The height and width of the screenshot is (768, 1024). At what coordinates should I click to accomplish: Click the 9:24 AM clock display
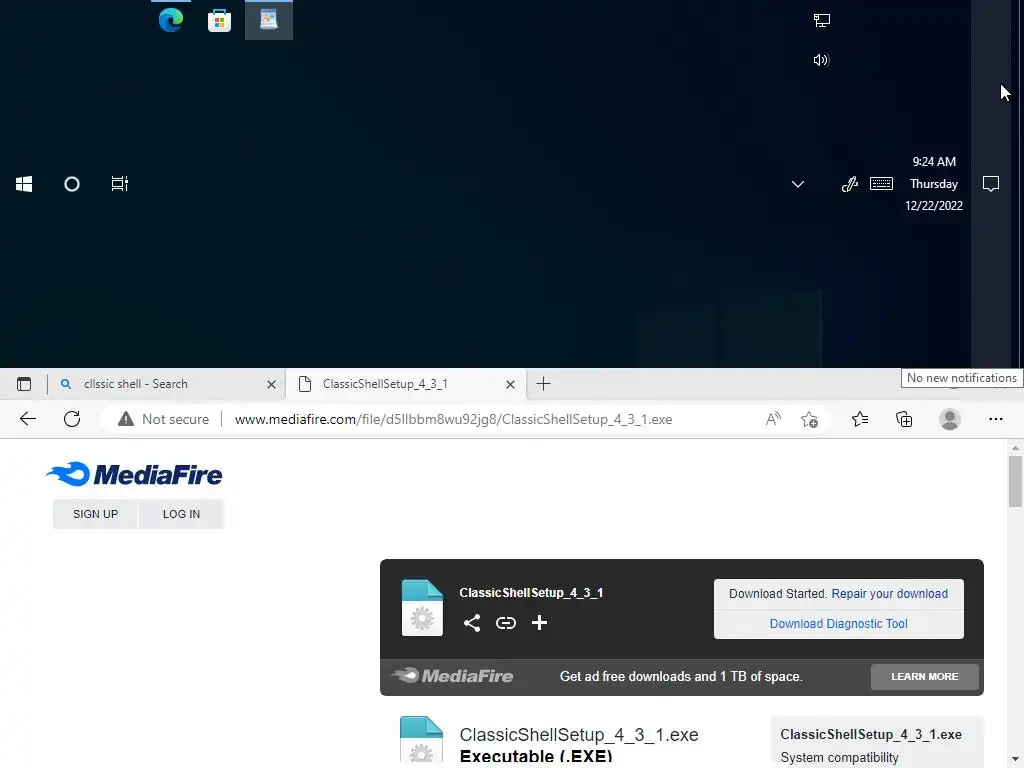[x=934, y=161]
